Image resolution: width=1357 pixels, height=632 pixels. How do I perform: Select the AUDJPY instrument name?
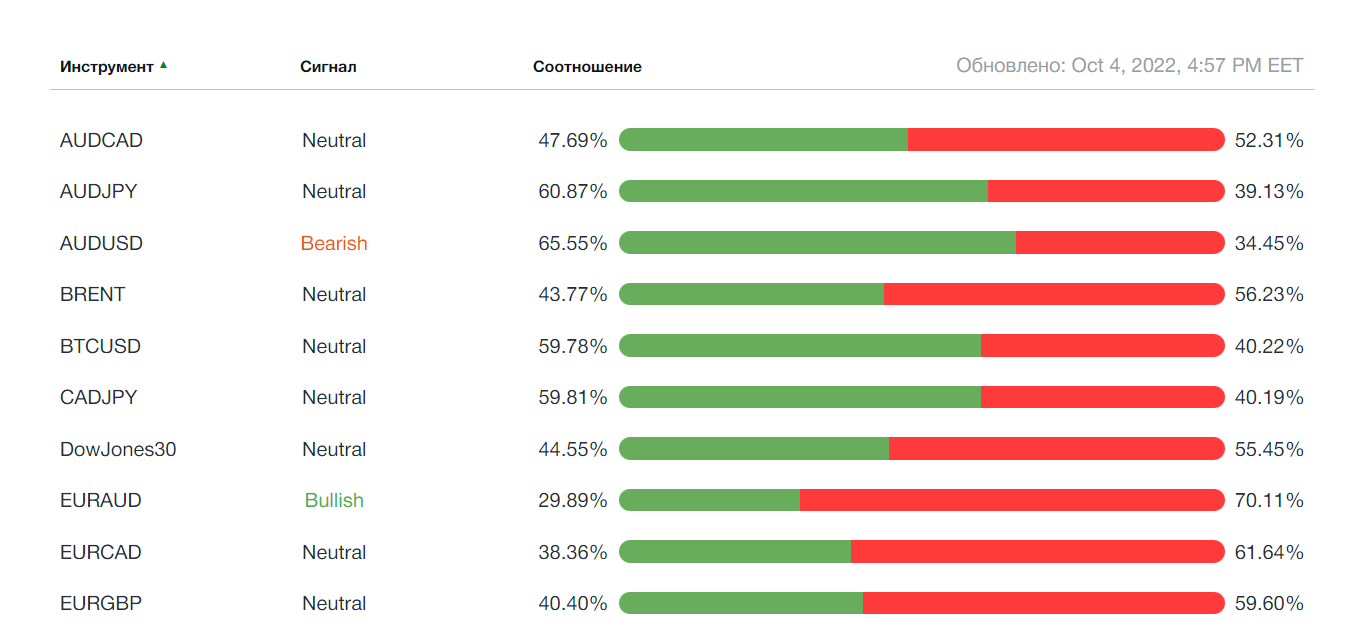pyautogui.click(x=98, y=192)
